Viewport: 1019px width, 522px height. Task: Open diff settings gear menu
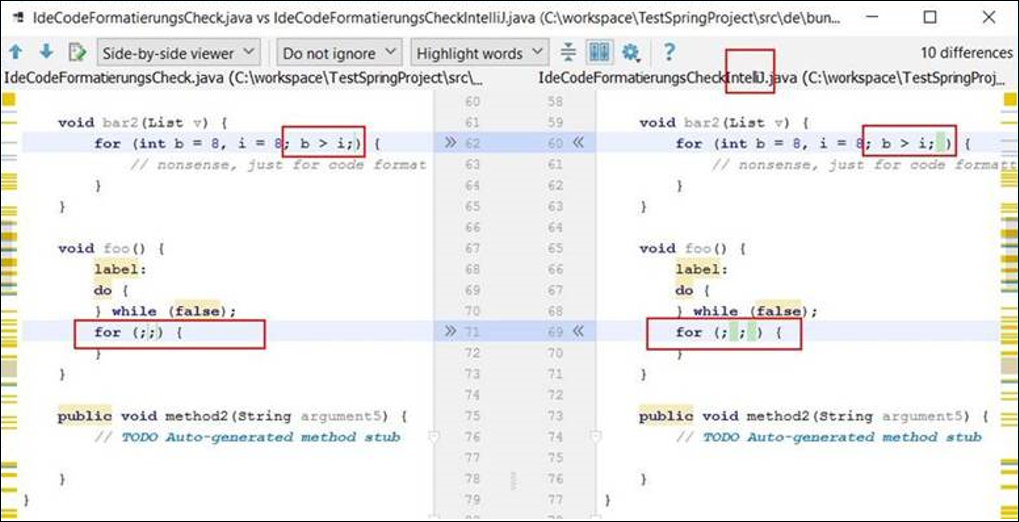click(x=630, y=52)
